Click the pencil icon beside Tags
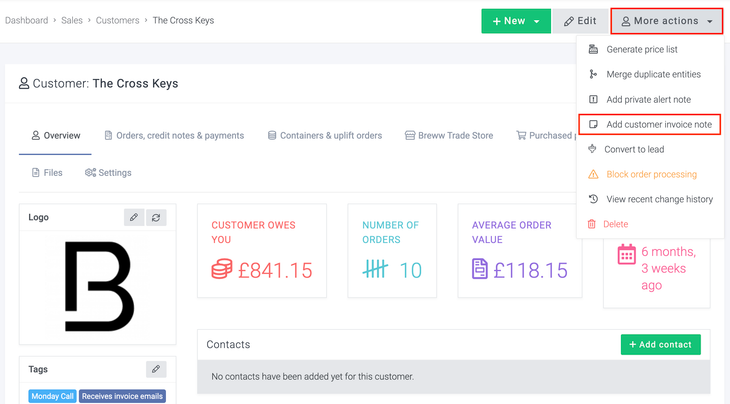 (156, 369)
